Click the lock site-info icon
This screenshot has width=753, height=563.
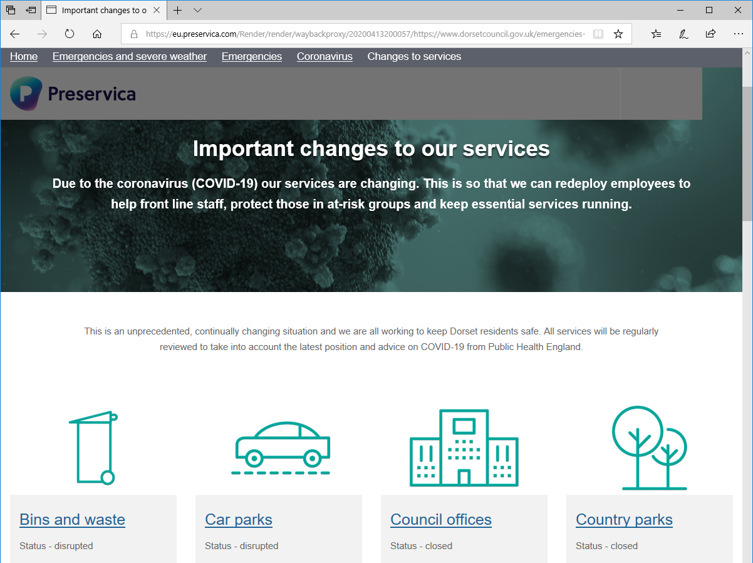click(x=134, y=34)
